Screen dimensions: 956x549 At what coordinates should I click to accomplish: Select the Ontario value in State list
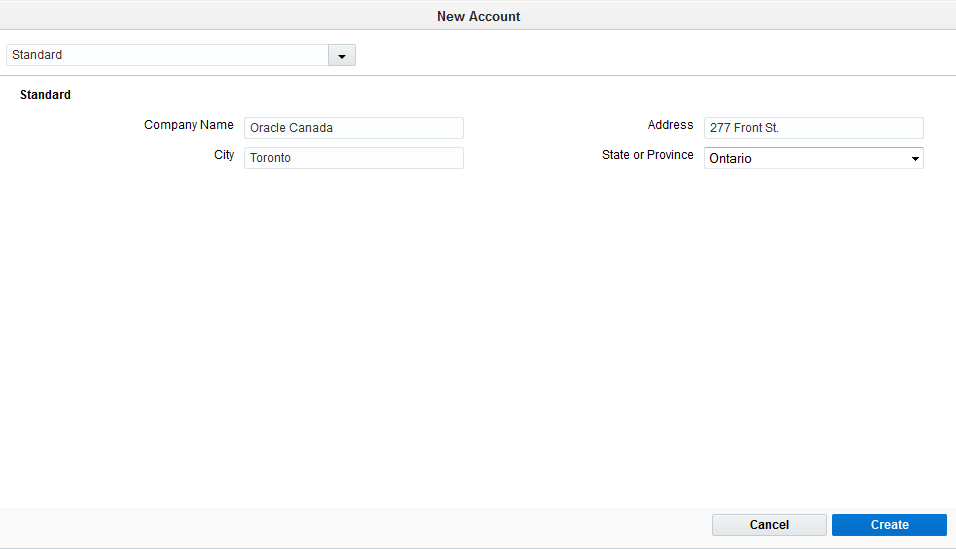[730, 159]
